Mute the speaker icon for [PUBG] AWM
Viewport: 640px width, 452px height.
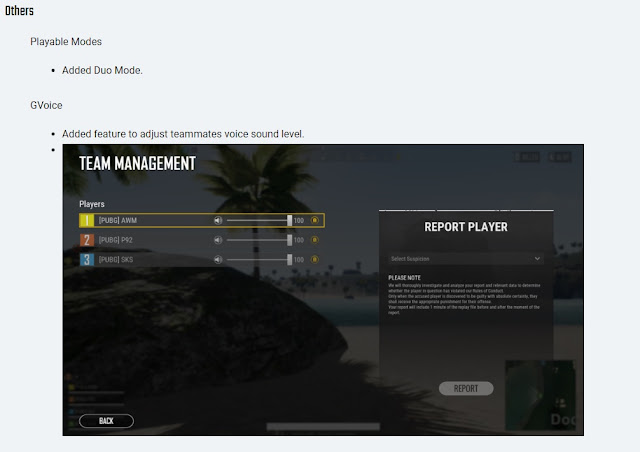[218, 220]
